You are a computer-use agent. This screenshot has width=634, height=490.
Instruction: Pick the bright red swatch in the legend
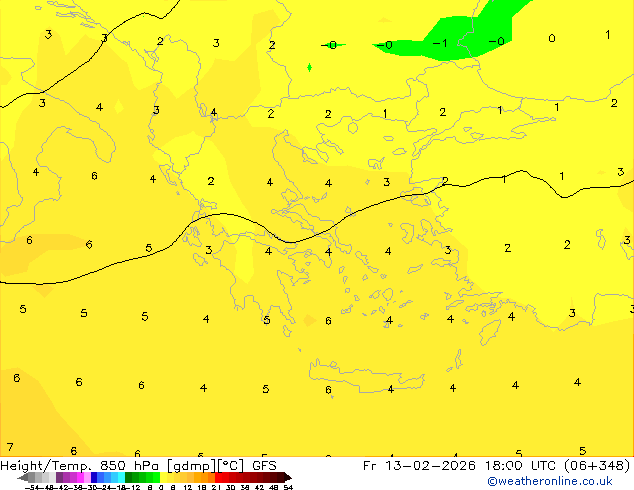point(218,477)
